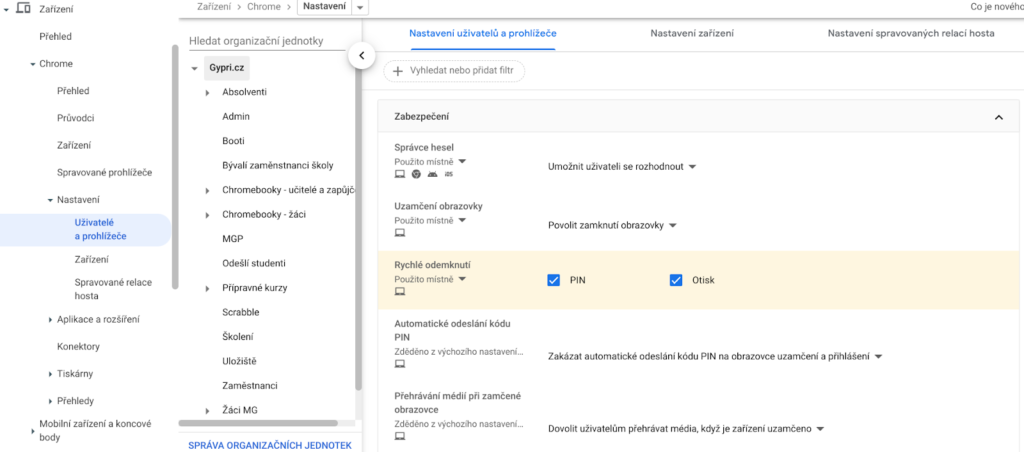
Task: Switch to the Nastavení zařízení tab
Action: (x=692, y=34)
